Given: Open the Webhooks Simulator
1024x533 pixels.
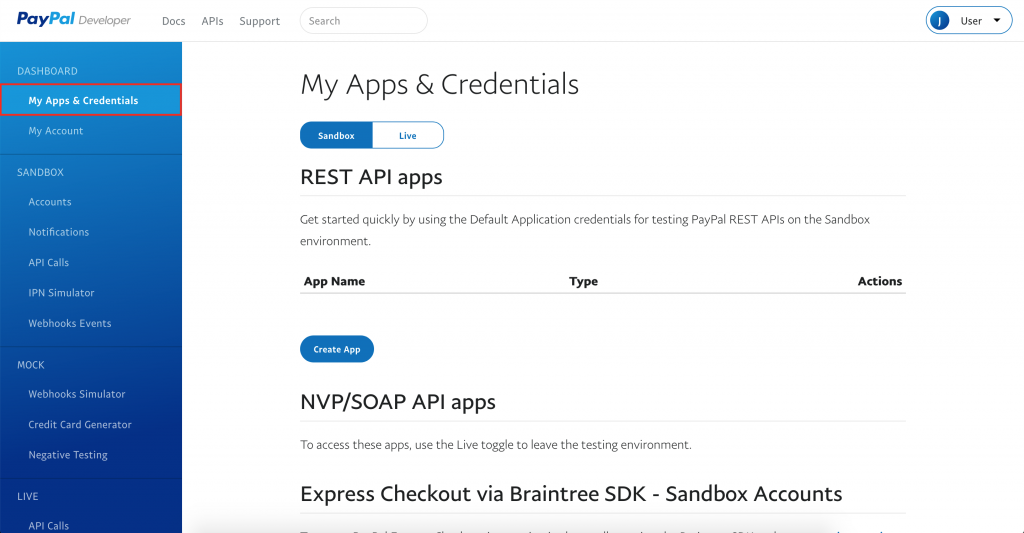Looking at the screenshot, I should [x=77, y=394].
